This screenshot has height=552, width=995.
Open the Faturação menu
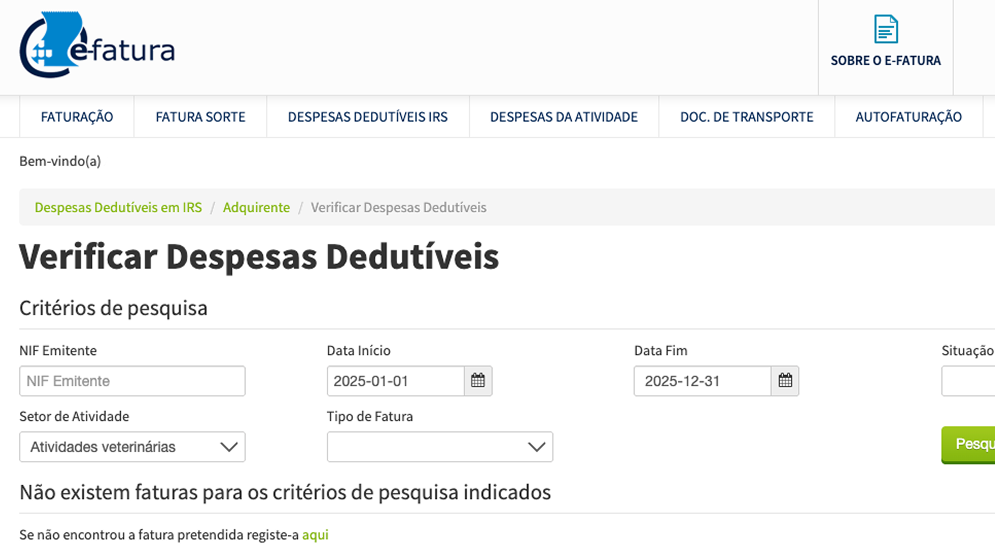point(77,117)
